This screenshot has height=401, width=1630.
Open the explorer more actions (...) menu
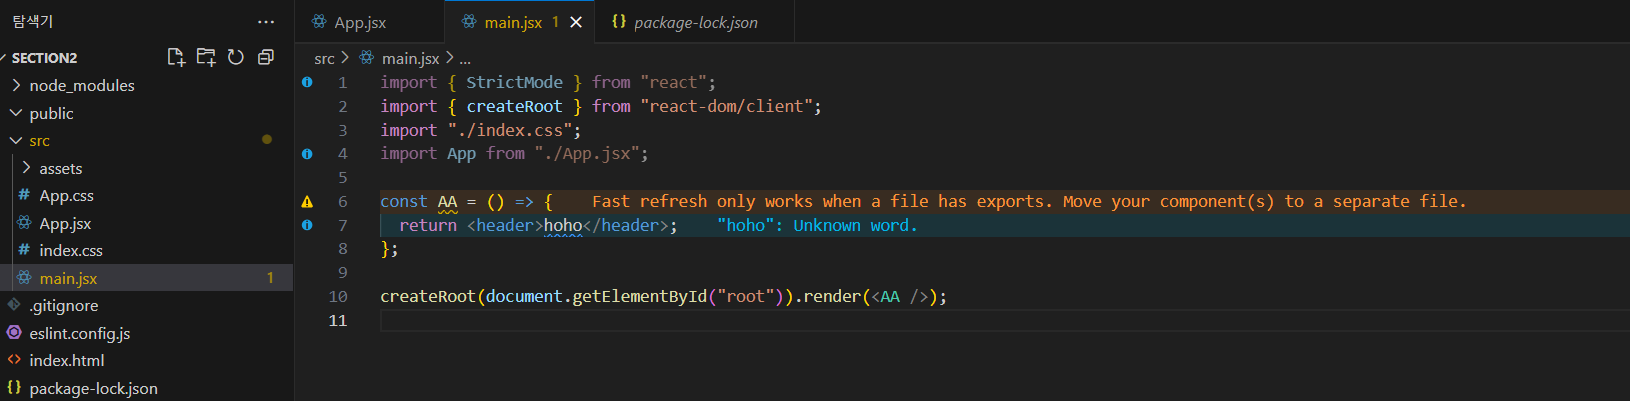click(x=266, y=21)
